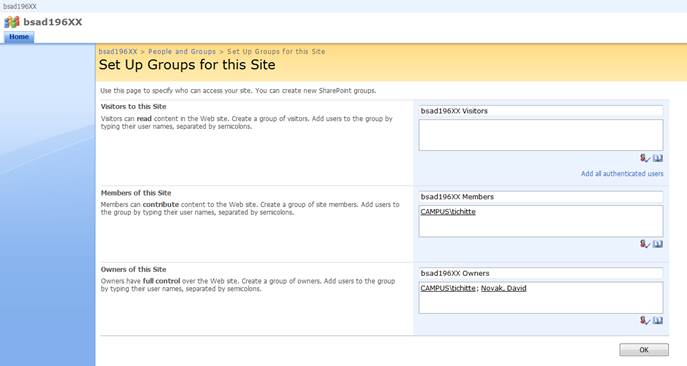This screenshot has height=366, width=687.
Task: Select CAMPUS\tichitte in Owners box
Action: (x=448, y=288)
